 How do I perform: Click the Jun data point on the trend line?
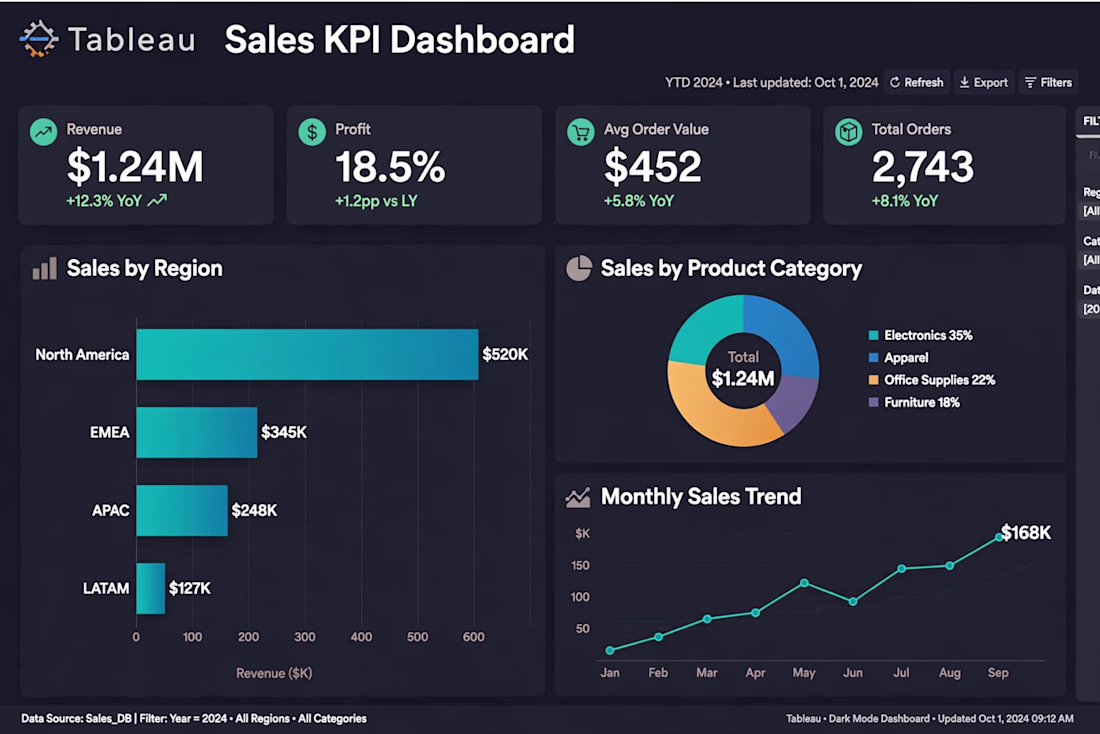[x=853, y=601]
